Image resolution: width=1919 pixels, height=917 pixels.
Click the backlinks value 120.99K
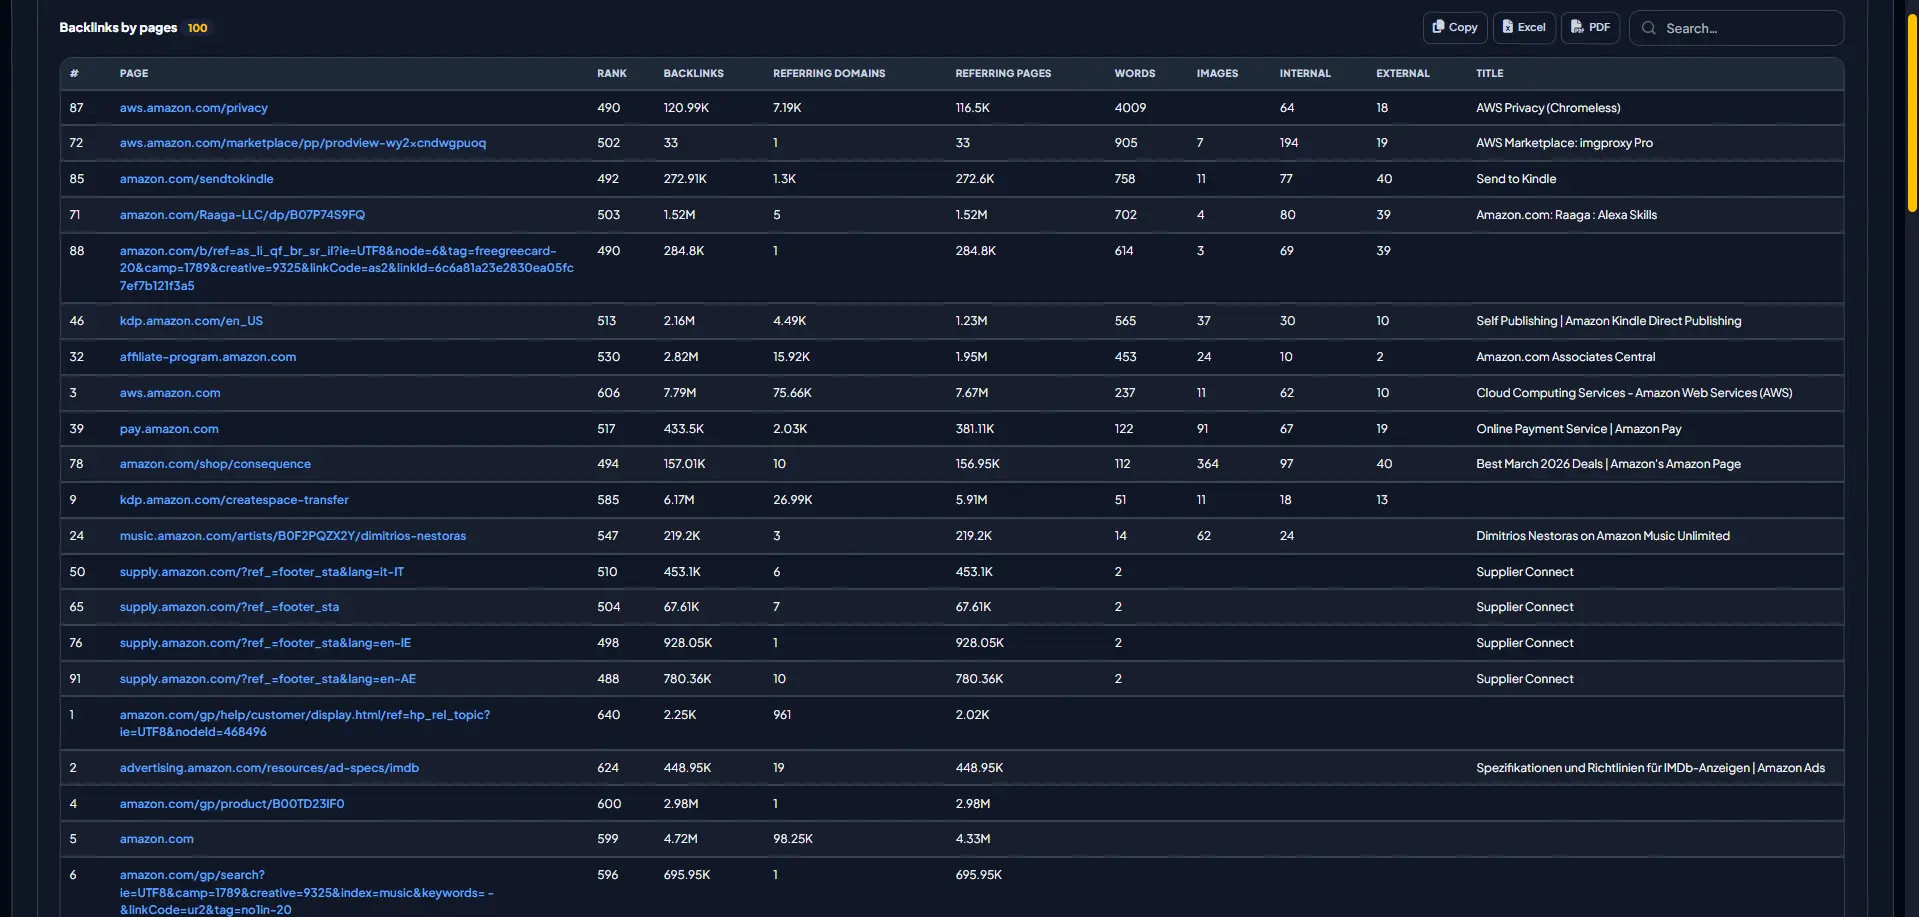tap(686, 108)
